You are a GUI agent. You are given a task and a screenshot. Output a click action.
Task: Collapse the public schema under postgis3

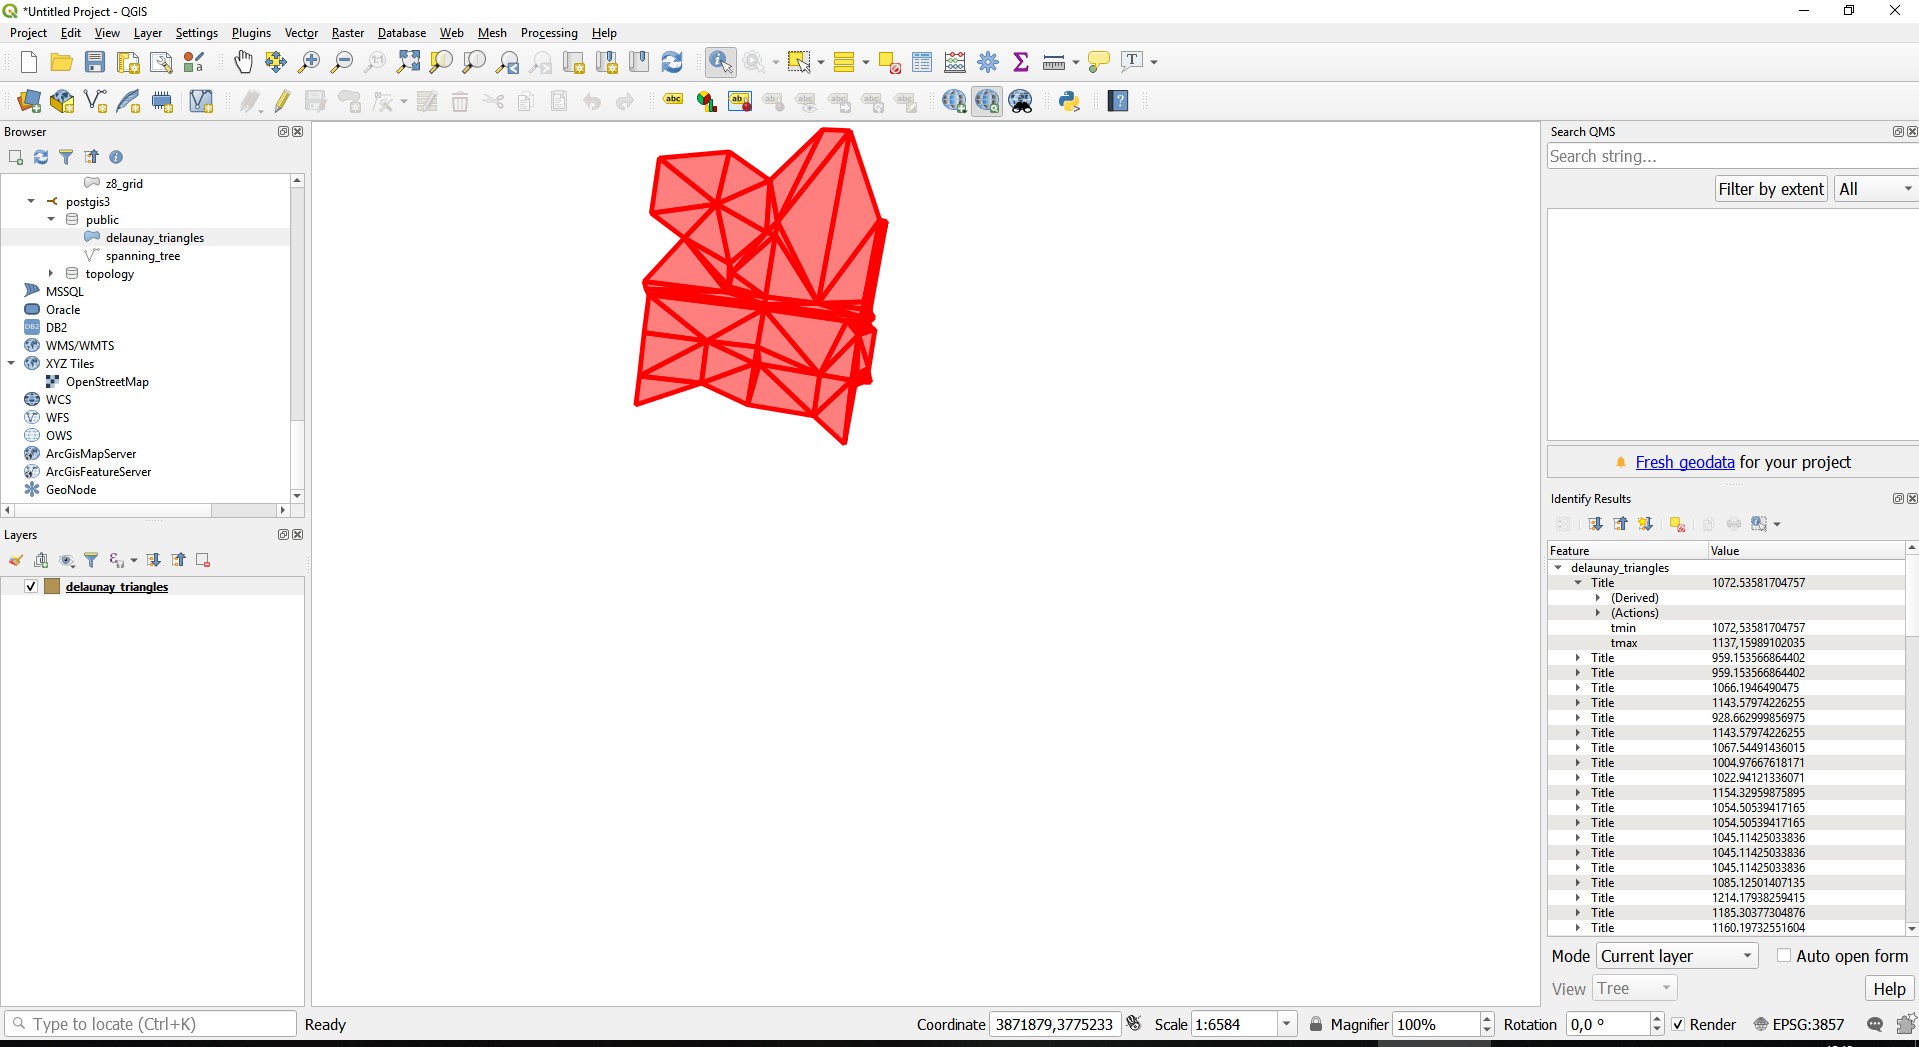pos(51,219)
